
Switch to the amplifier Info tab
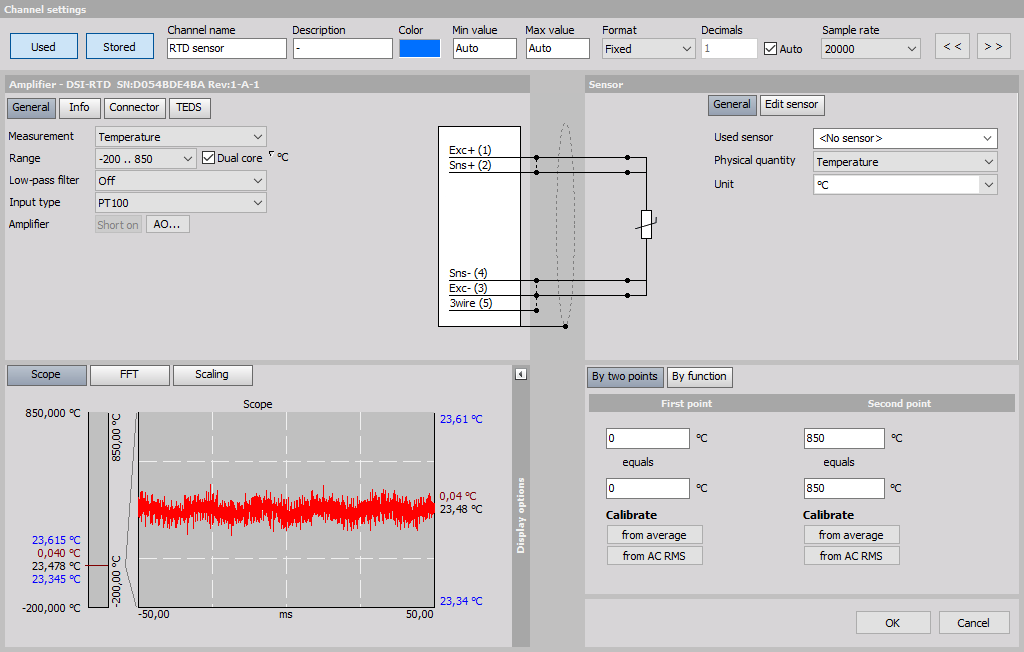pos(80,107)
